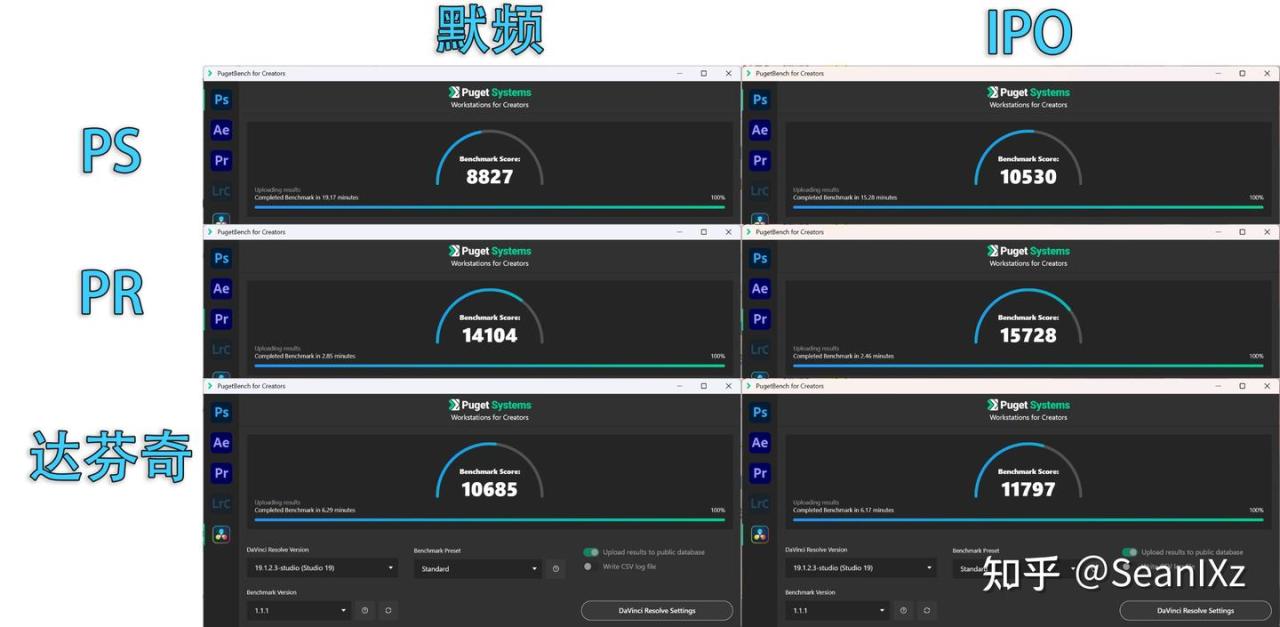
Task: Select DaVinci Resolve icon in the 11797 score window
Action: point(760,534)
